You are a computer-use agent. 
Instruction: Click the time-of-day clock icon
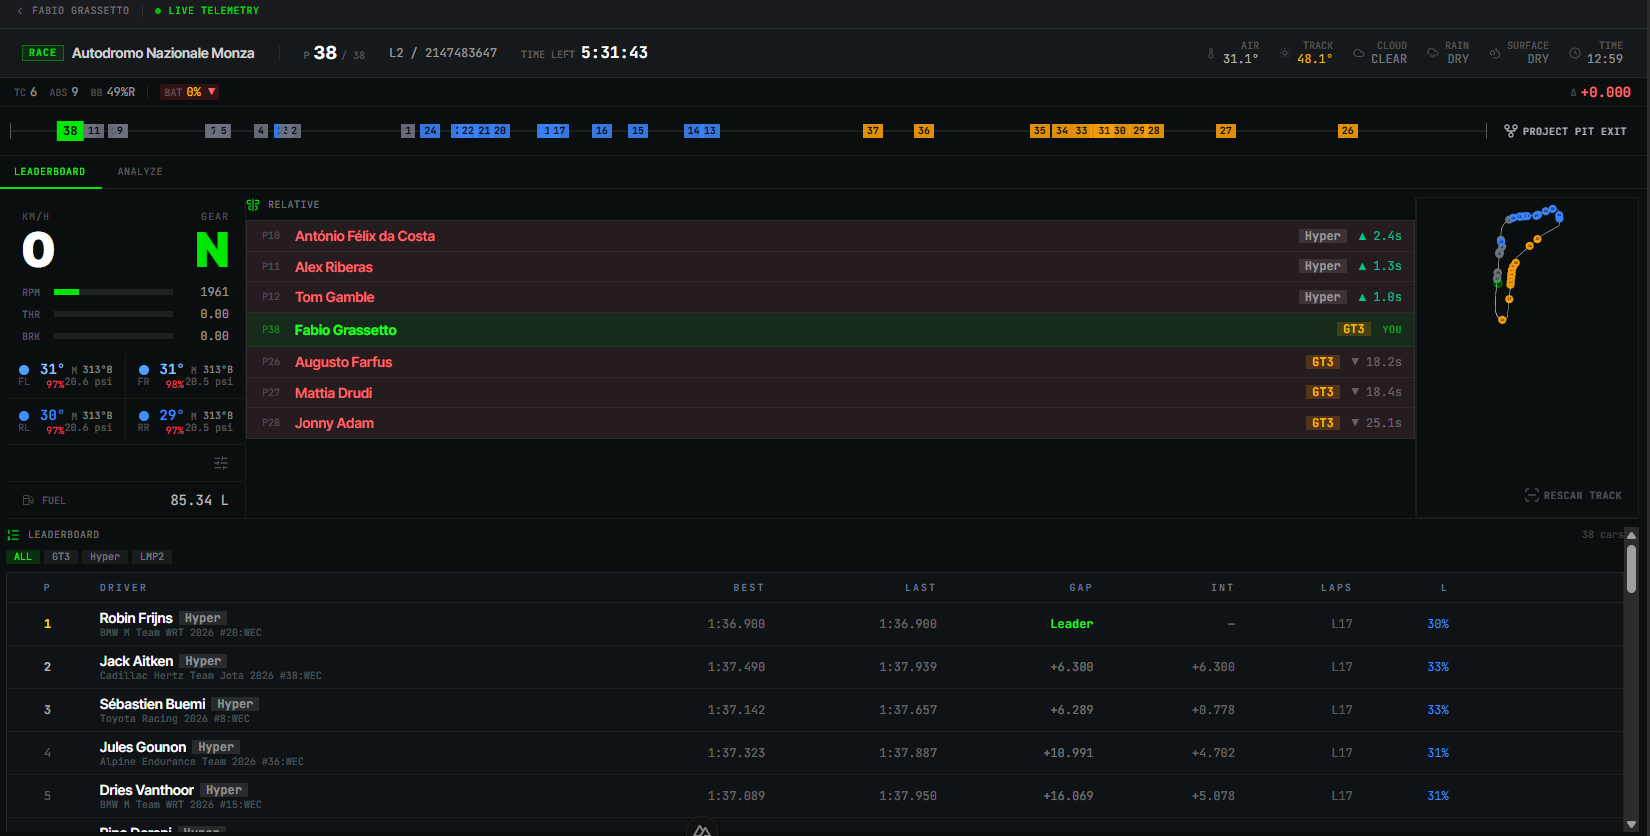pos(1575,53)
